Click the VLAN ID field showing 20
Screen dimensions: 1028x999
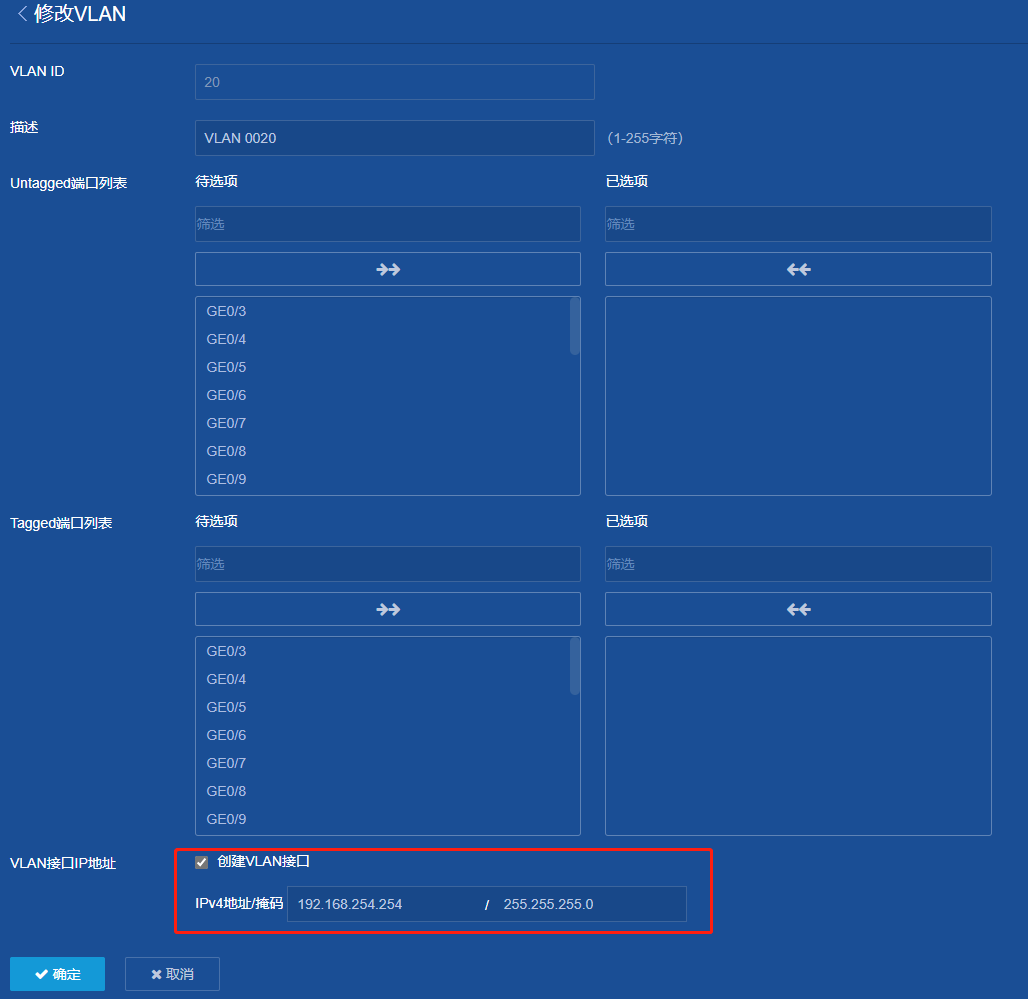[x=395, y=82]
